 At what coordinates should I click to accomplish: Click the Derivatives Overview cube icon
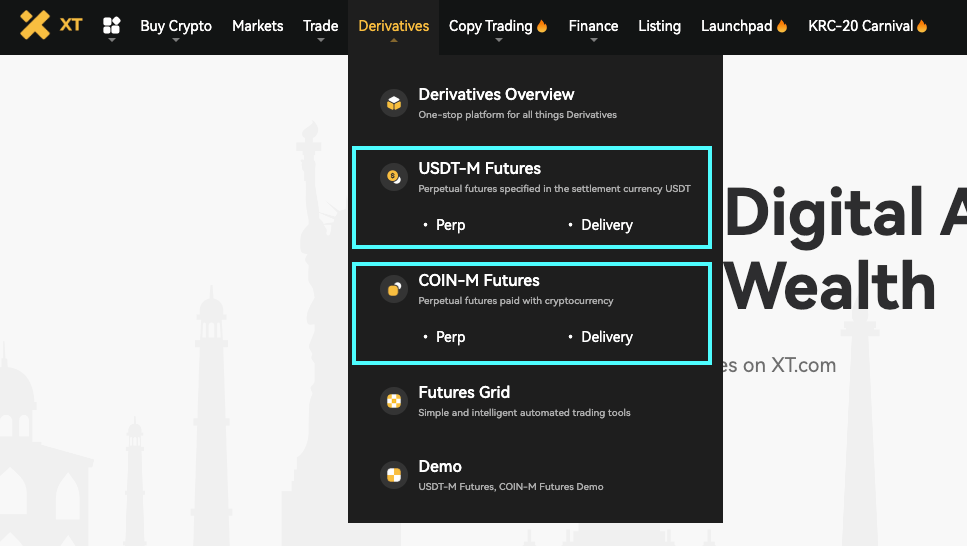click(394, 103)
